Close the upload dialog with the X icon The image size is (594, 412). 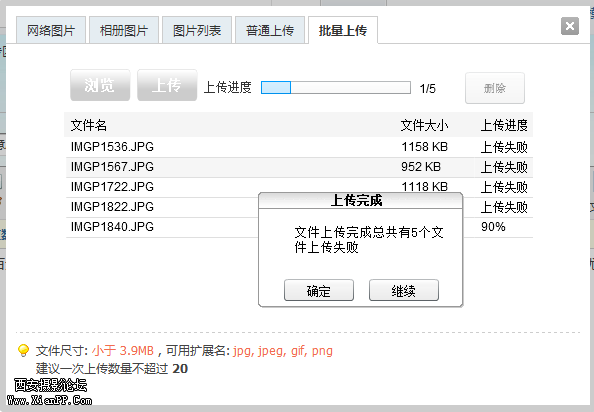(x=570, y=26)
